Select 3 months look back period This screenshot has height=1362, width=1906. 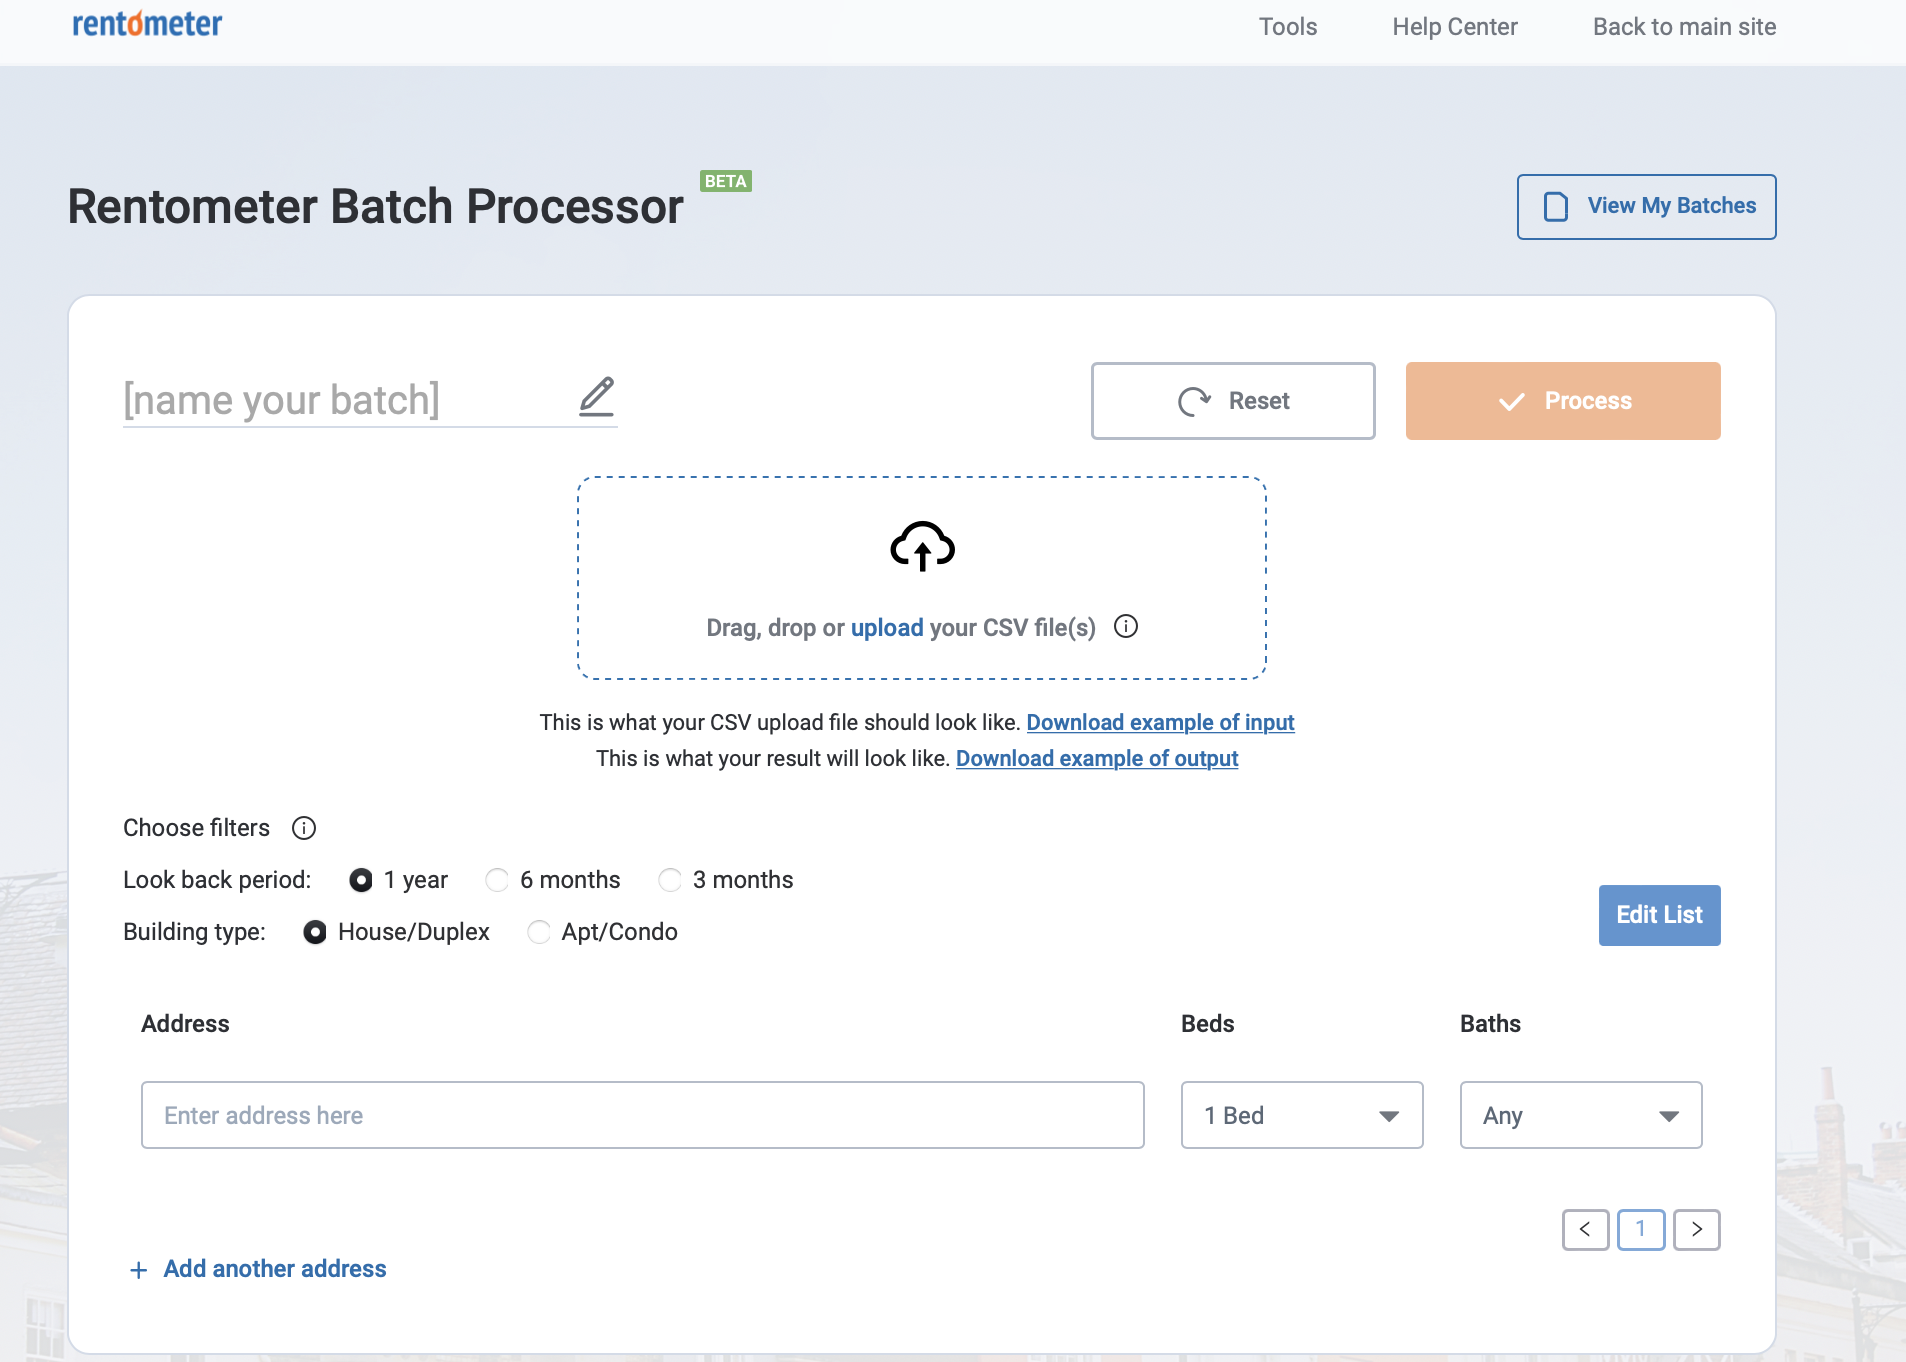(x=670, y=880)
